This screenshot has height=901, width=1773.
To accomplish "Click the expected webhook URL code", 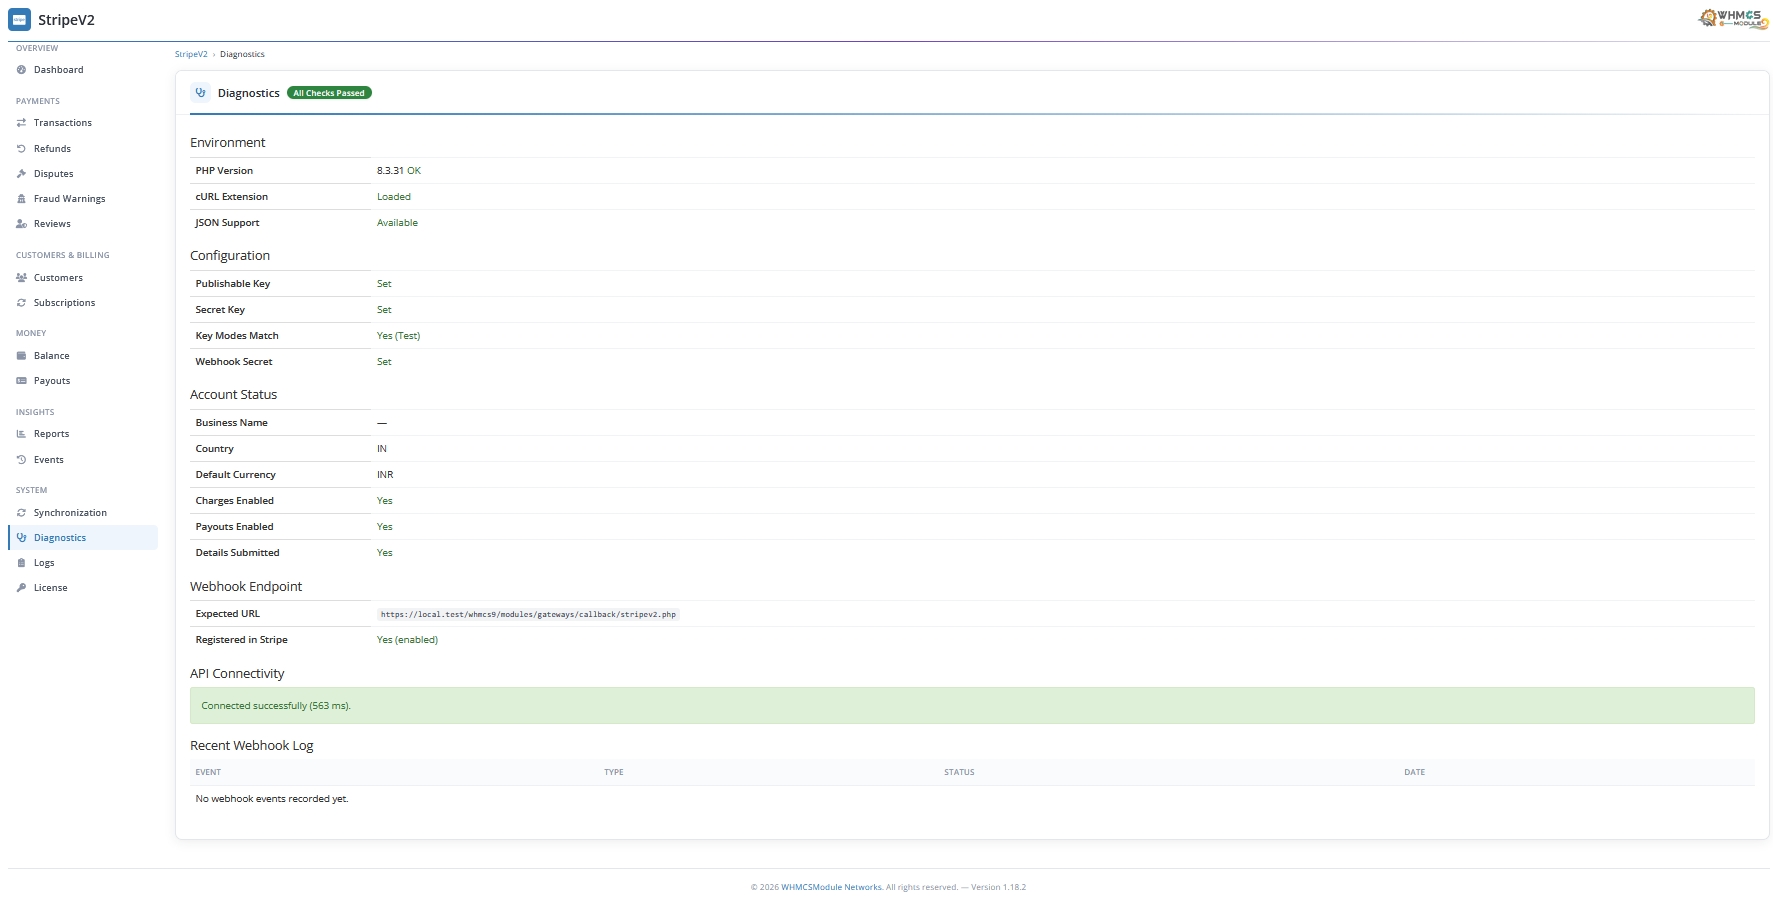I will [x=528, y=614].
